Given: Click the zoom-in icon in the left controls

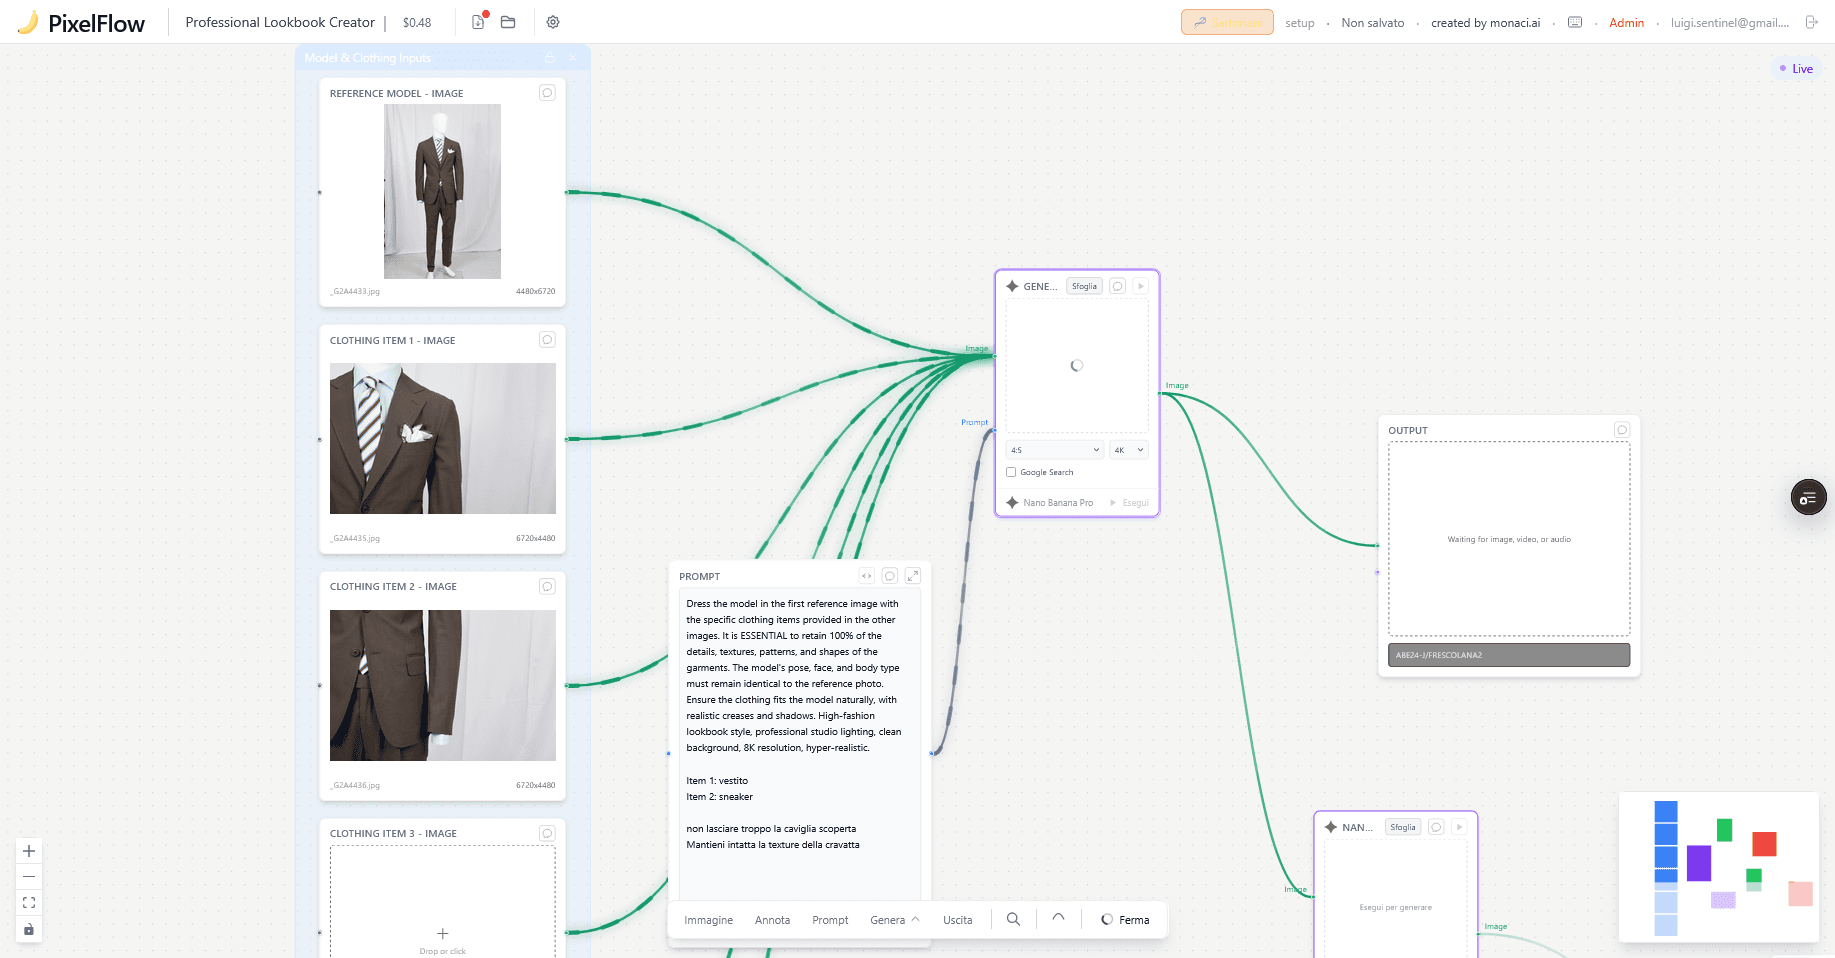Looking at the screenshot, I should [28, 850].
